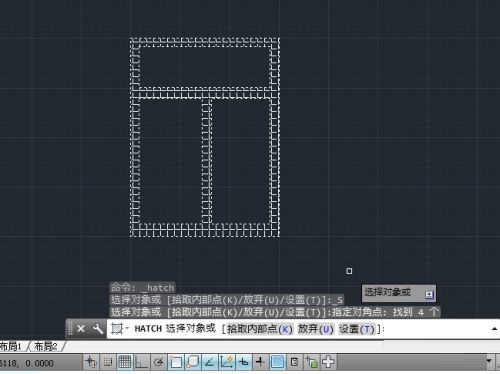Screen dimensions: 500x374
Task: Click the Quick Properties status icon
Action: click(295, 362)
